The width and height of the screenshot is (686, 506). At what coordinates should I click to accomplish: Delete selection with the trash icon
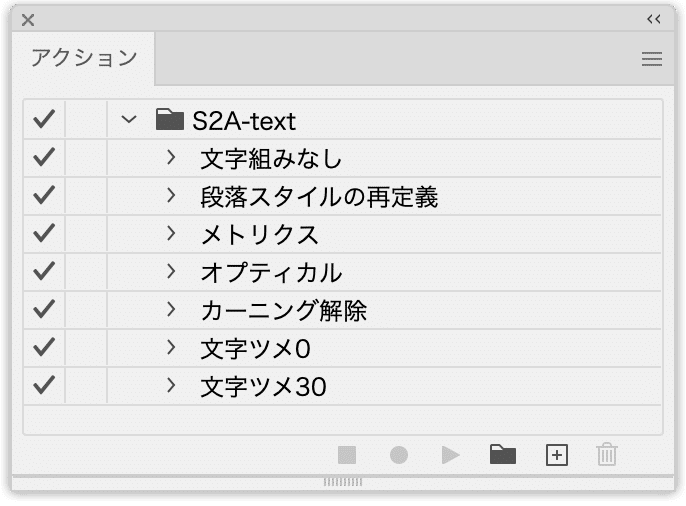(x=607, y=454)
